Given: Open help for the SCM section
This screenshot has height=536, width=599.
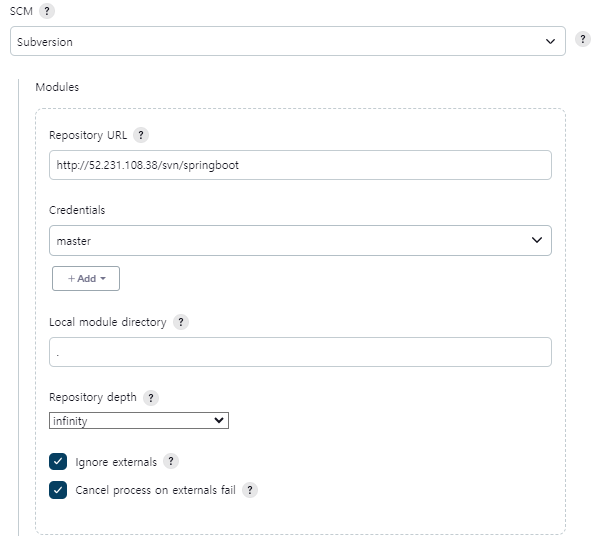Looking at the screenshot, I should [x=47, y=11].
